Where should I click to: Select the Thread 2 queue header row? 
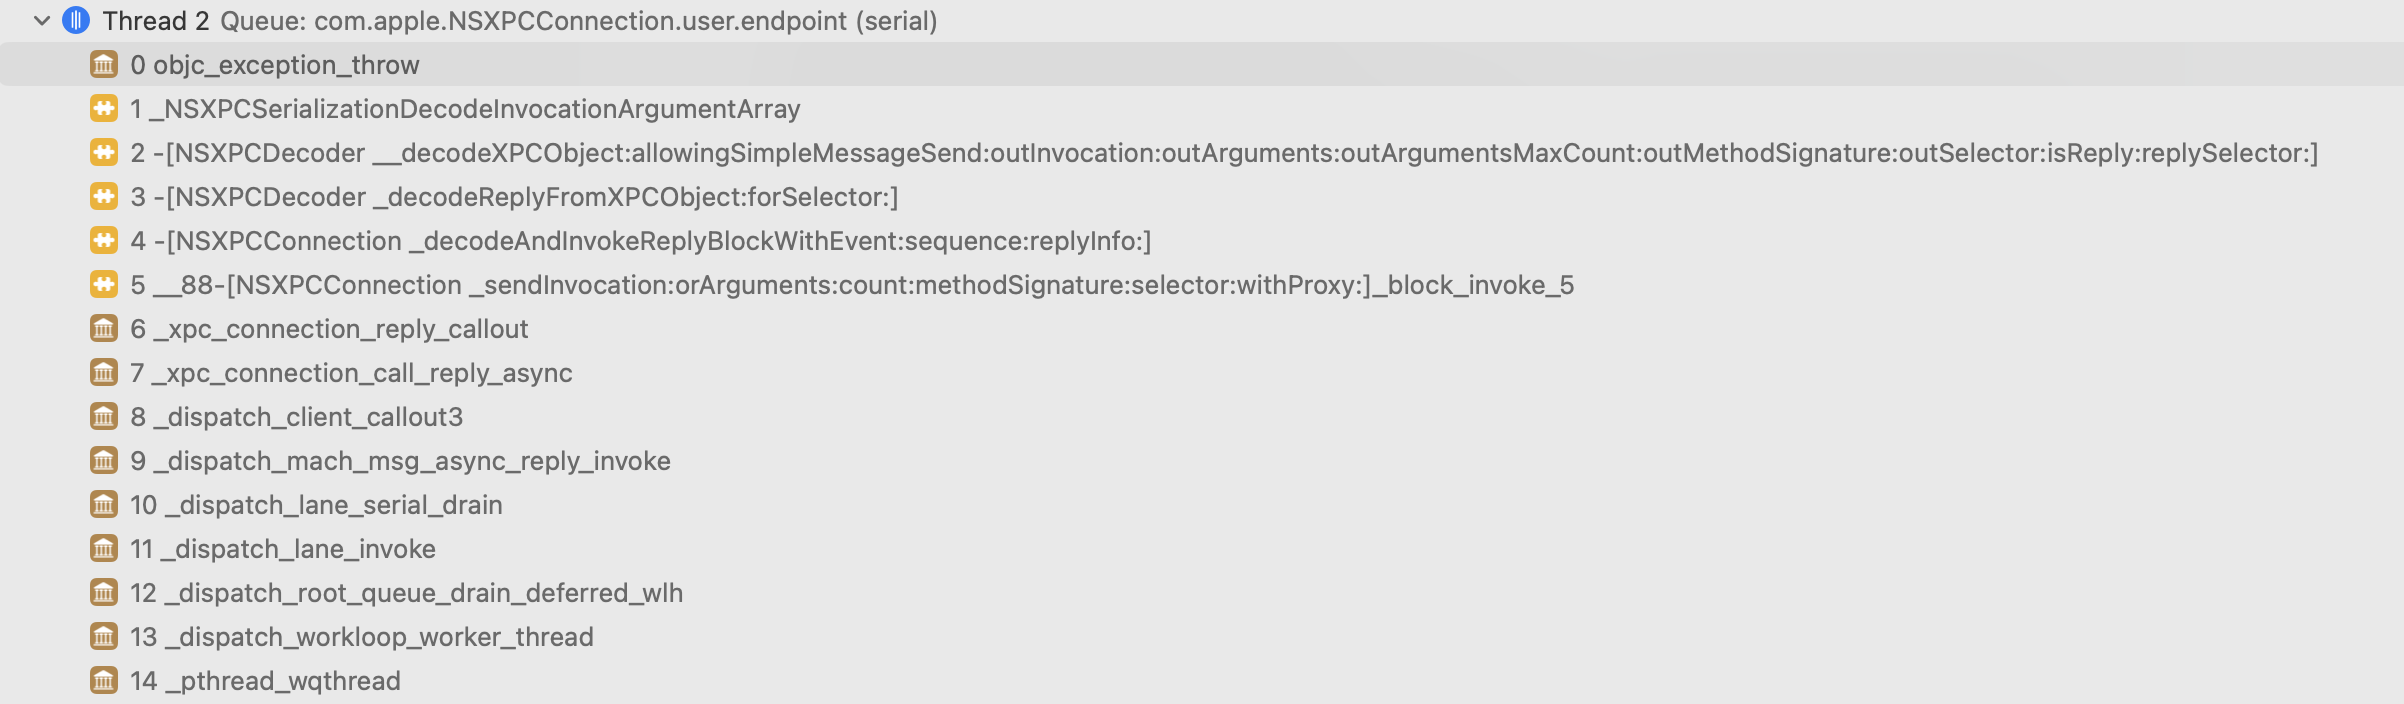pos(1202,21)
